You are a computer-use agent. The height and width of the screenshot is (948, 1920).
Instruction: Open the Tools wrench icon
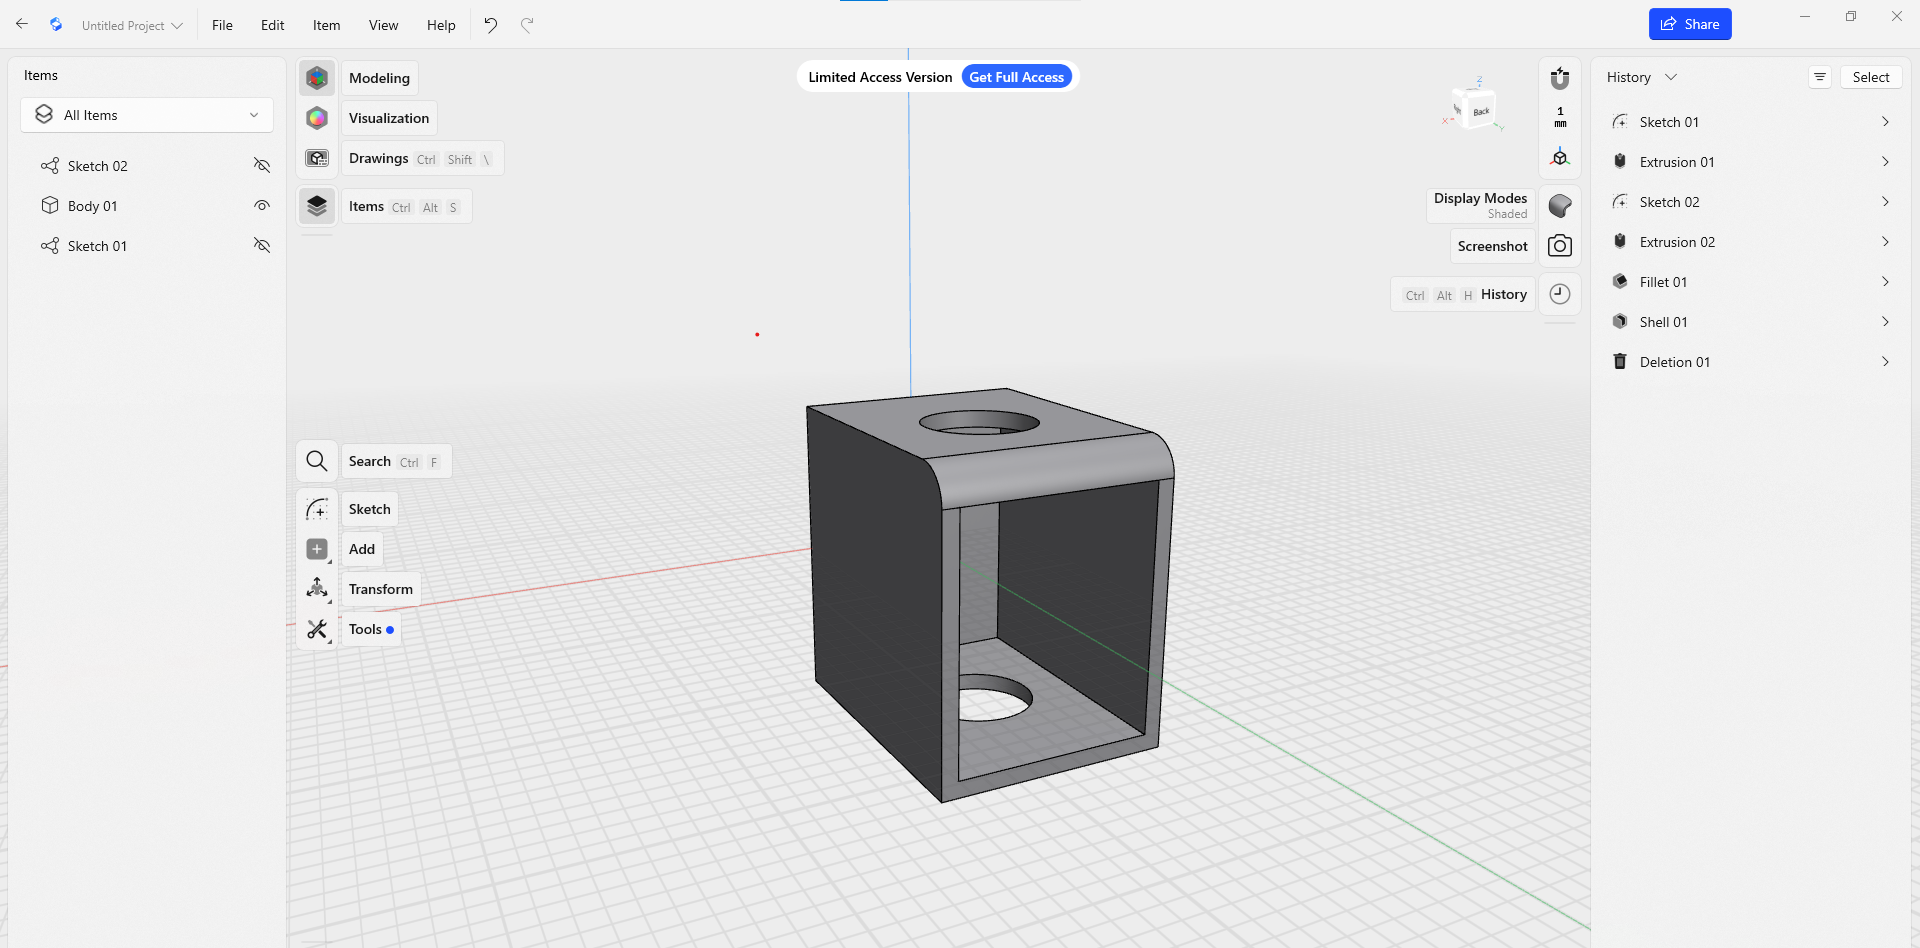(x=317, y=629)
